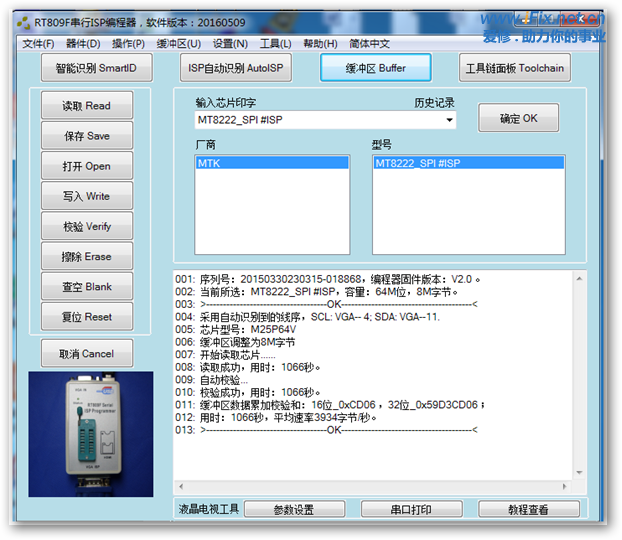Click the 串口打印 serial print button
This screenshot has height=540, width=622.
pos(411,509)
